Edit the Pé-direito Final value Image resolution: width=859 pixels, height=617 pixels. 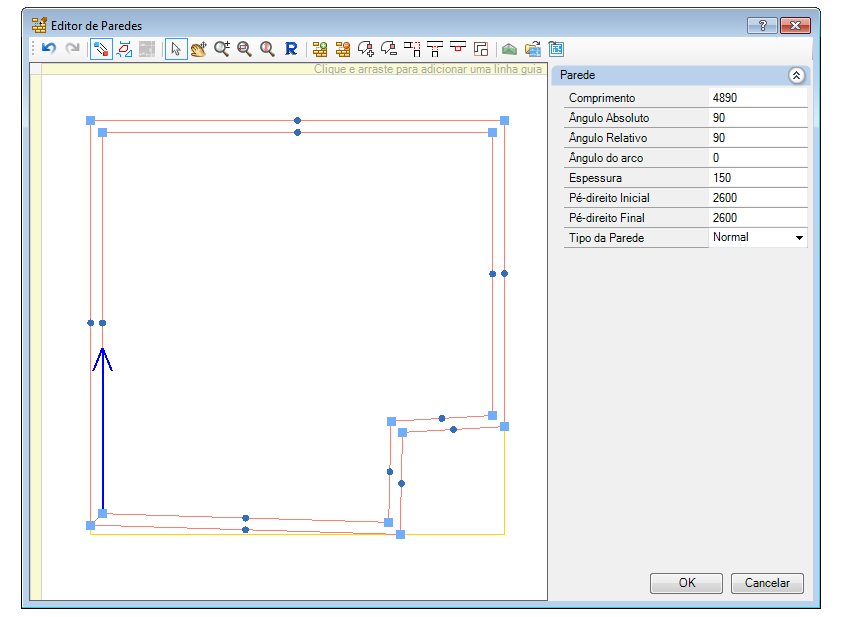tap(758, 218)
